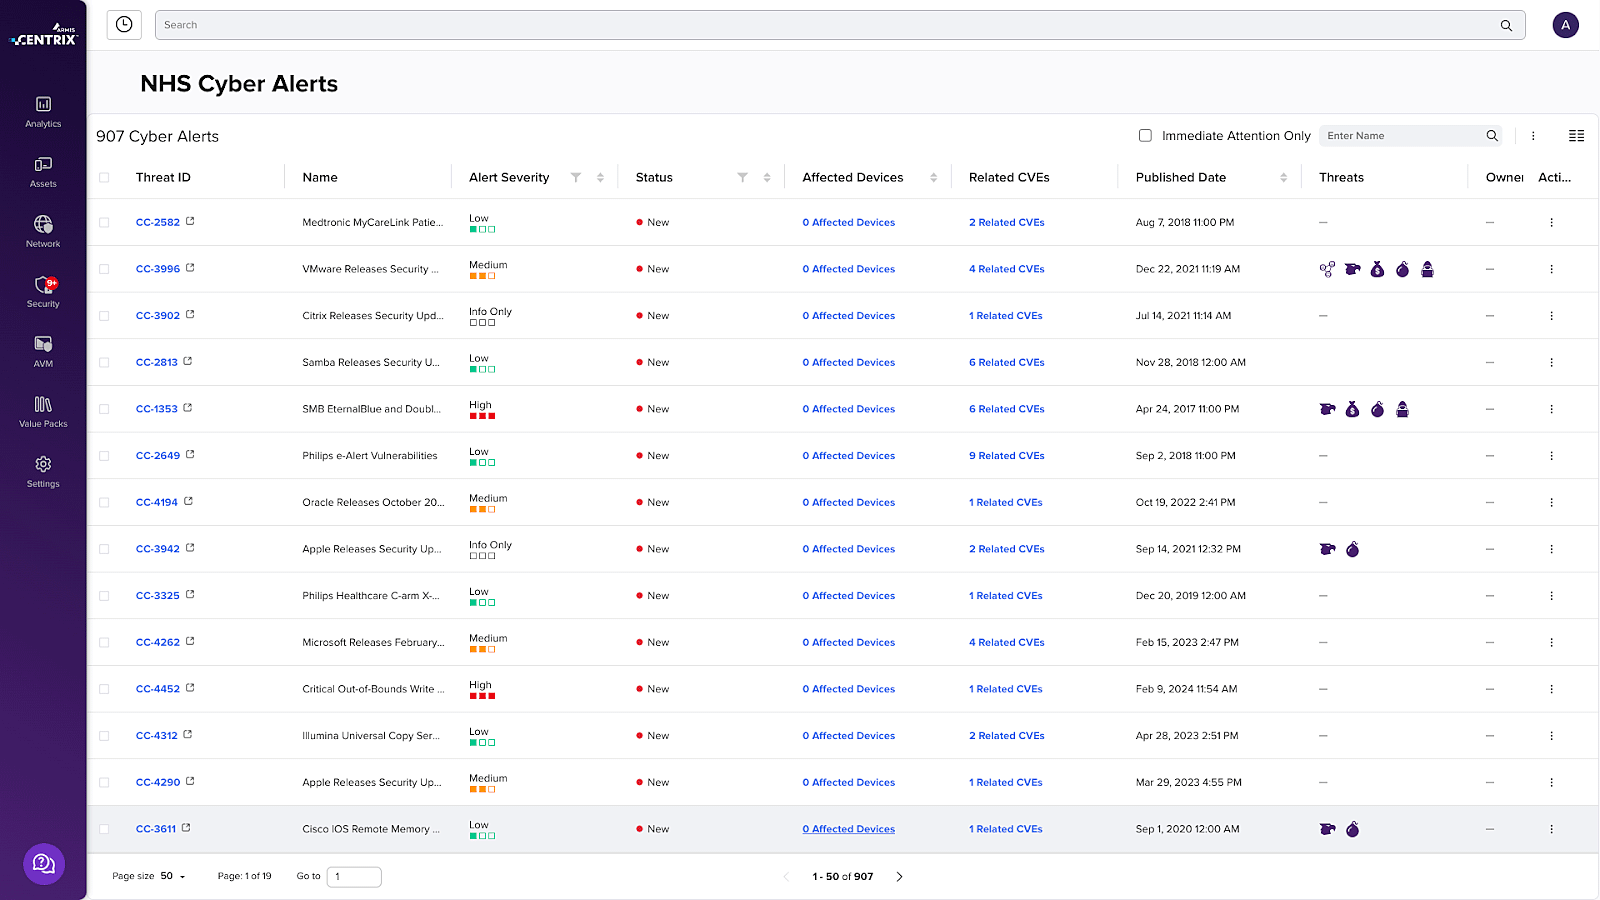Screen dimensions: 1600x900
Task: Click the Threats column header
Action: pos(1341,177)
